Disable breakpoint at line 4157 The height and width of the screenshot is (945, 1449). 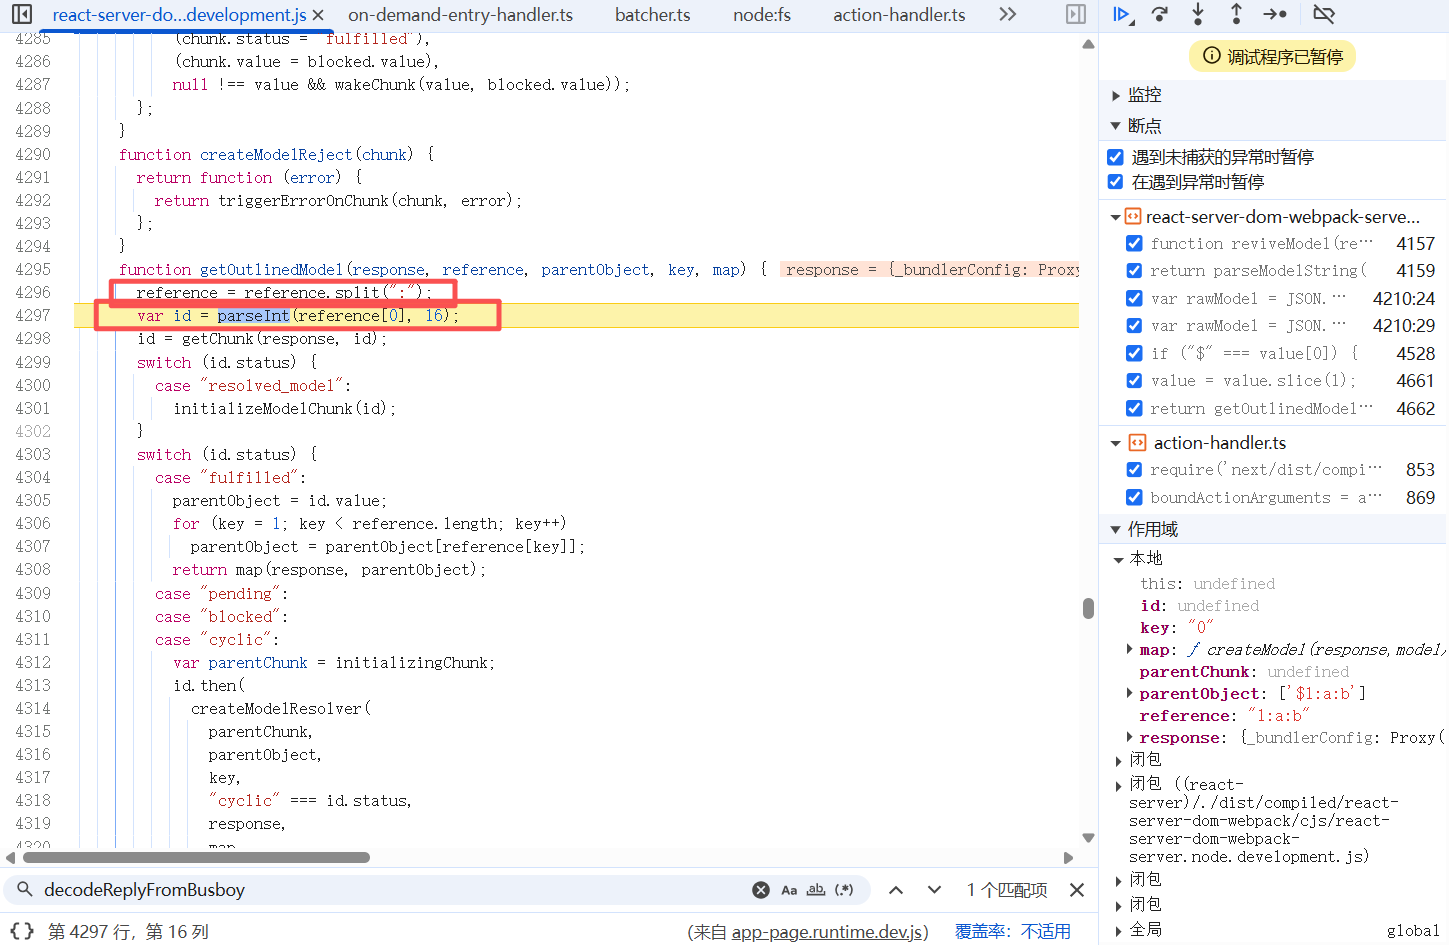click(1134, 243)
